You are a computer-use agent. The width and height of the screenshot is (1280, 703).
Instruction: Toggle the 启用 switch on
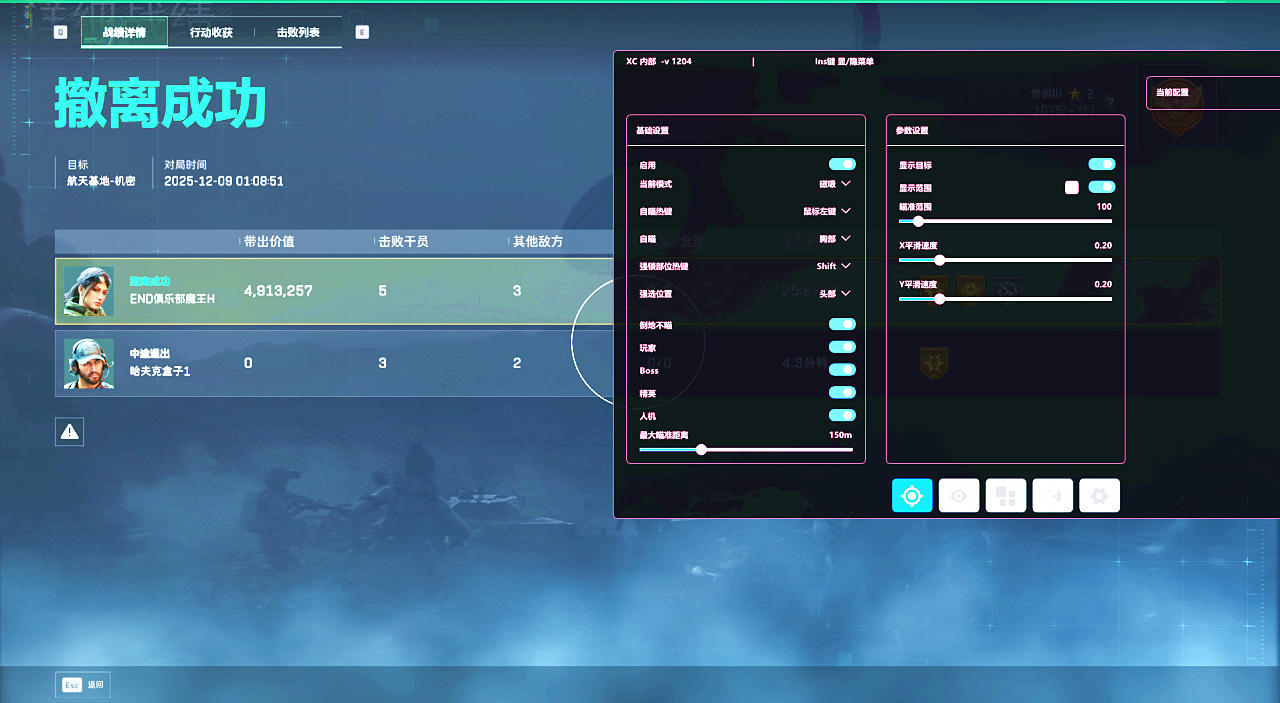tap(841, 164)
